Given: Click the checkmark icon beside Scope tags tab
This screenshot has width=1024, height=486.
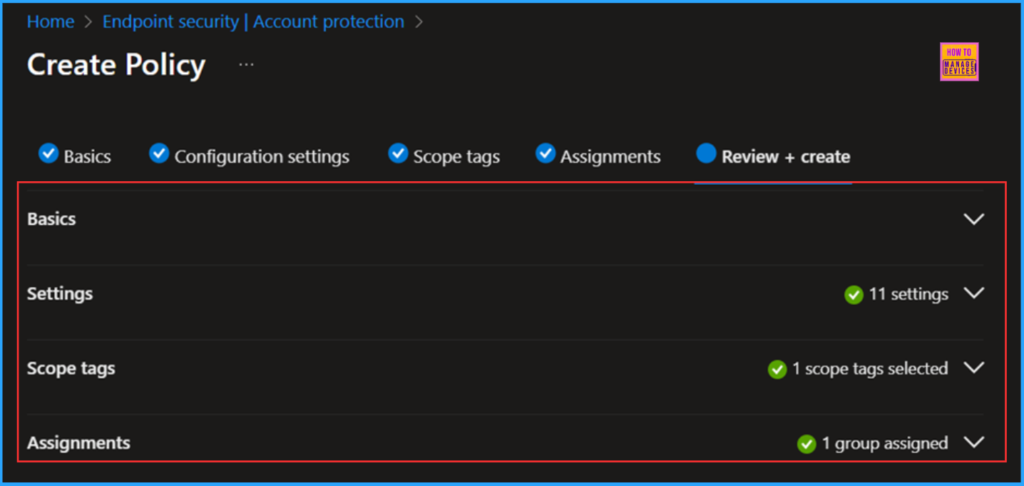Looking at the screenshot, I should 398,154.
